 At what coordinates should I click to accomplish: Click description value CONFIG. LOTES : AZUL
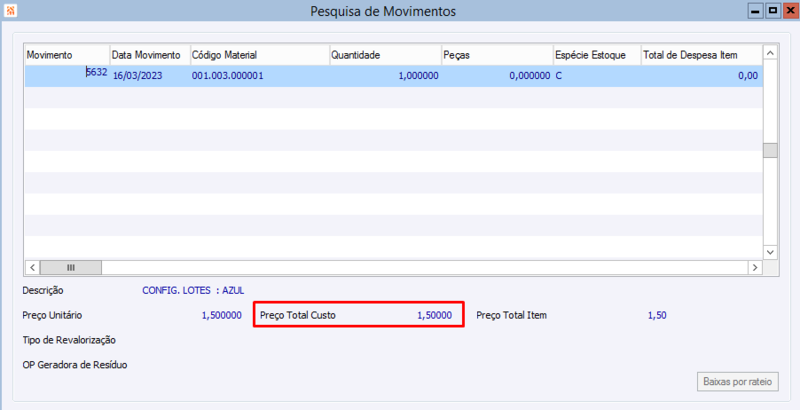(x=193, y=291)
